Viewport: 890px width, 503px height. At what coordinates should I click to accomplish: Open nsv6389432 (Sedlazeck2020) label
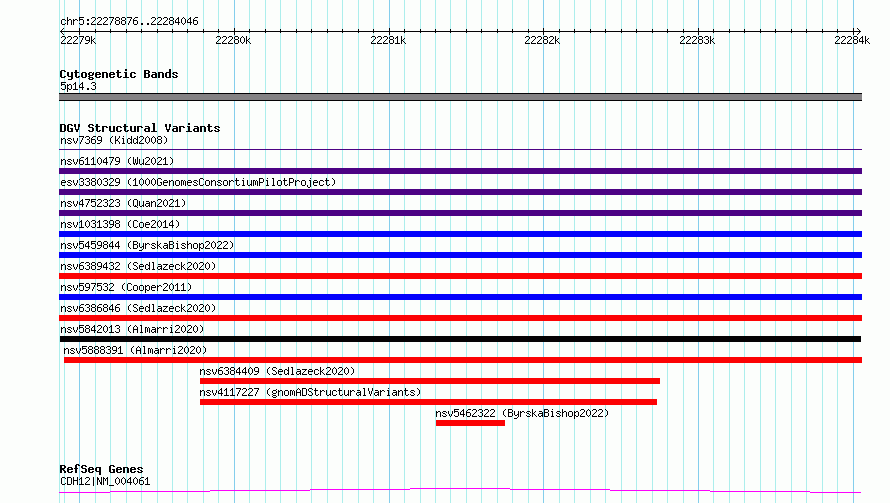[138, 266]
